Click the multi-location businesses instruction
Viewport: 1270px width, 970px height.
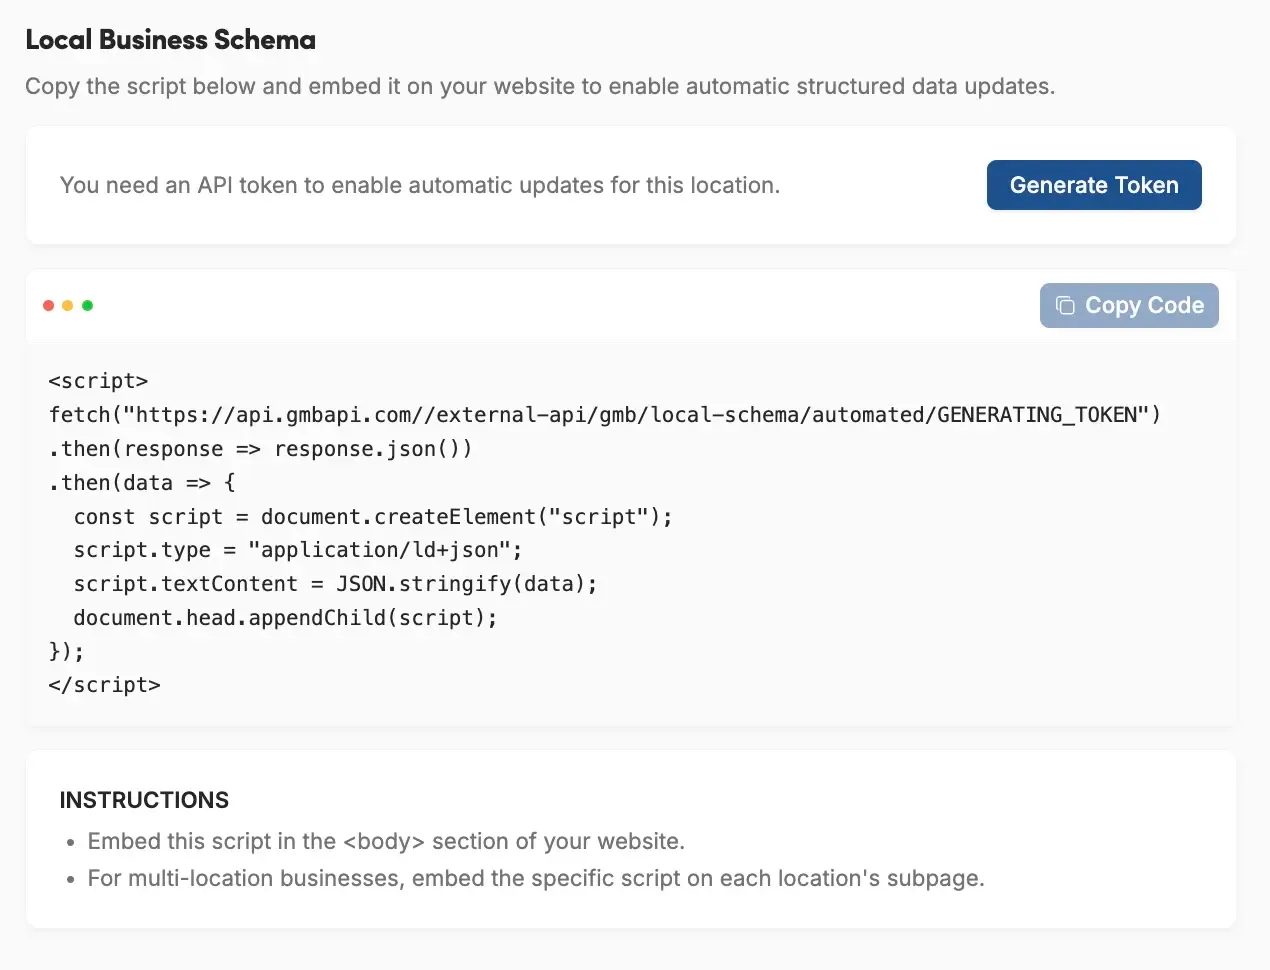[536, 878]
